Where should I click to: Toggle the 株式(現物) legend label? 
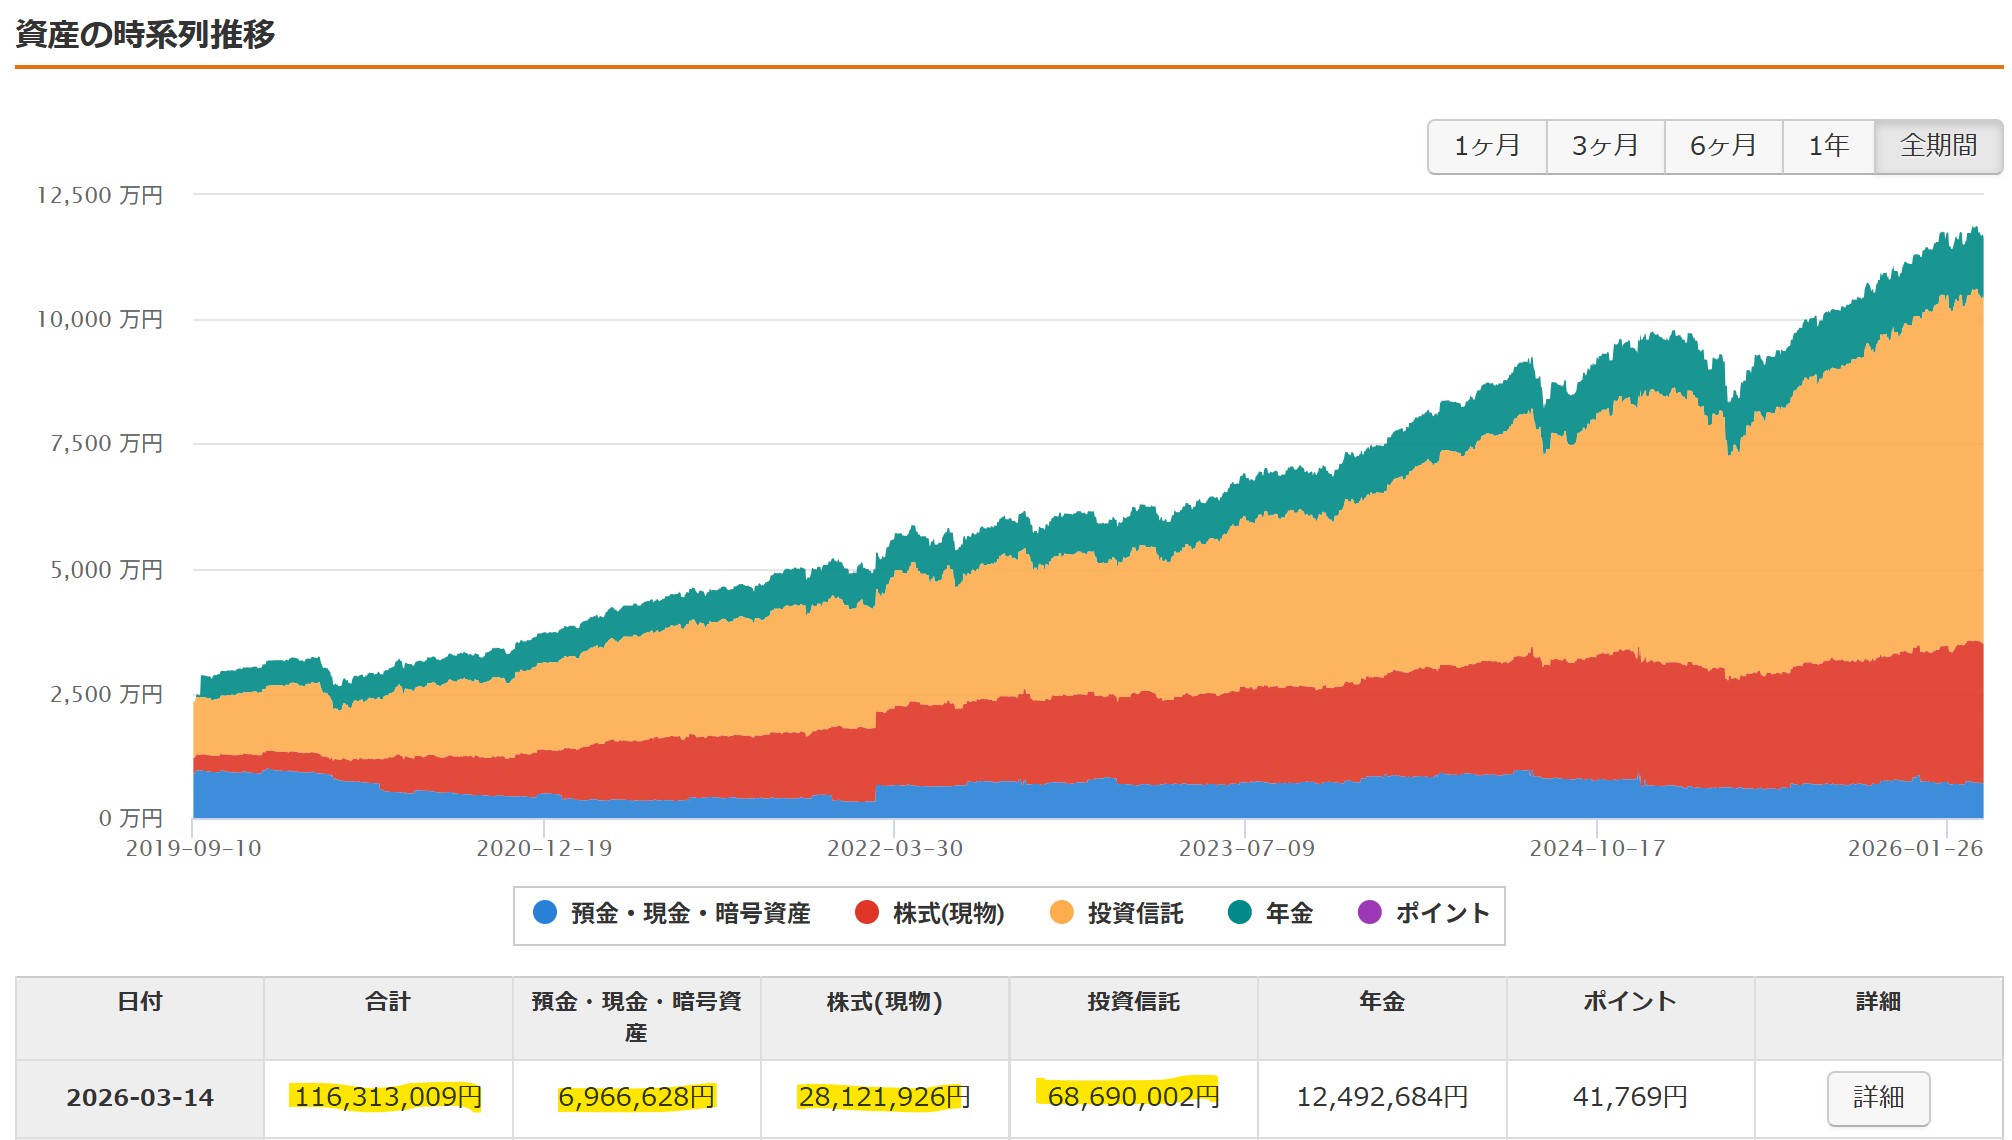pos(948,913)
